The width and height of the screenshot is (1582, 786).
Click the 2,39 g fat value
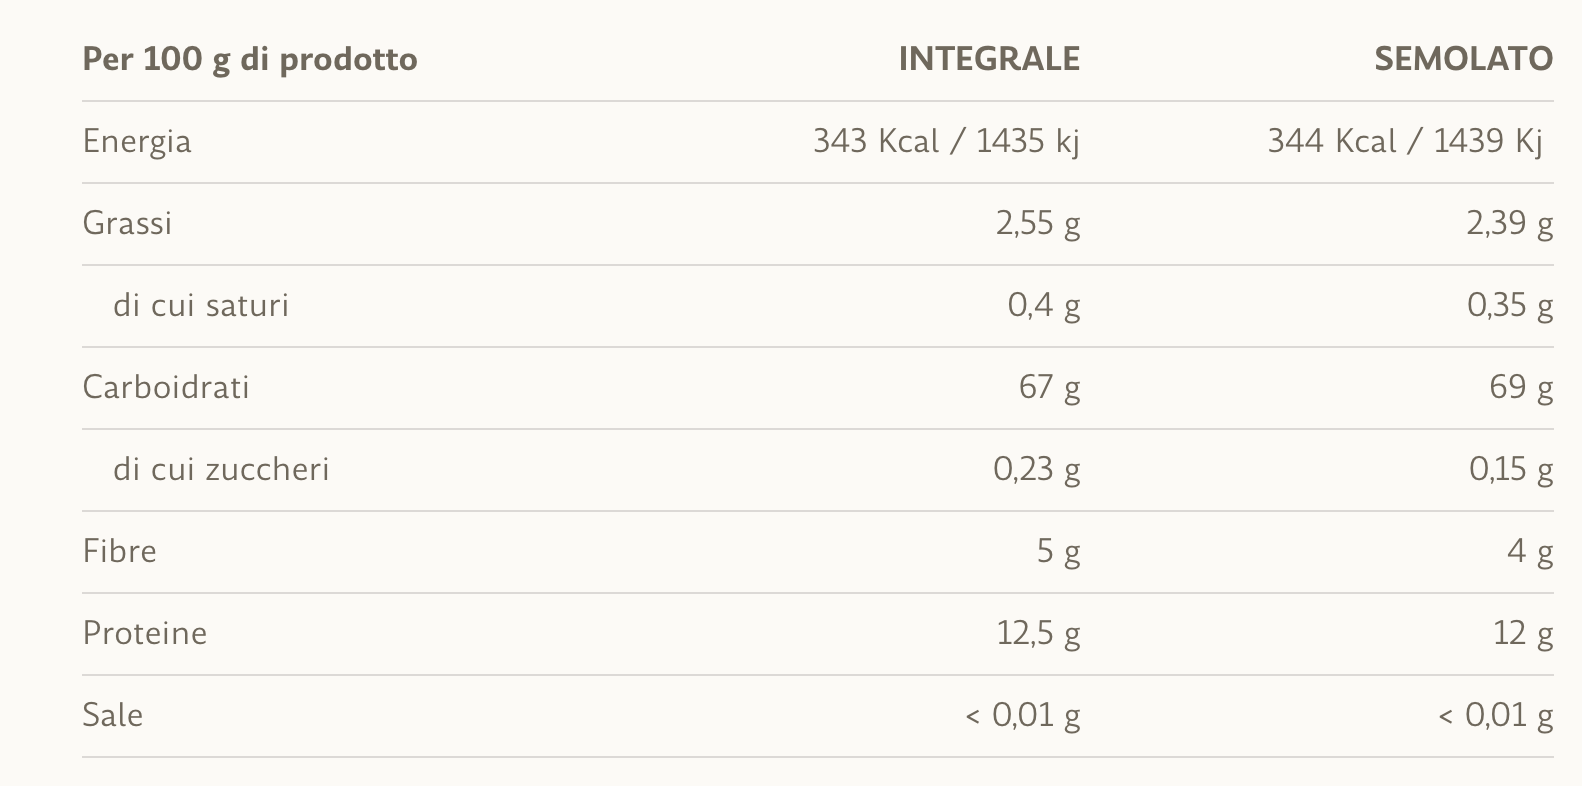tap(1509, 223)
